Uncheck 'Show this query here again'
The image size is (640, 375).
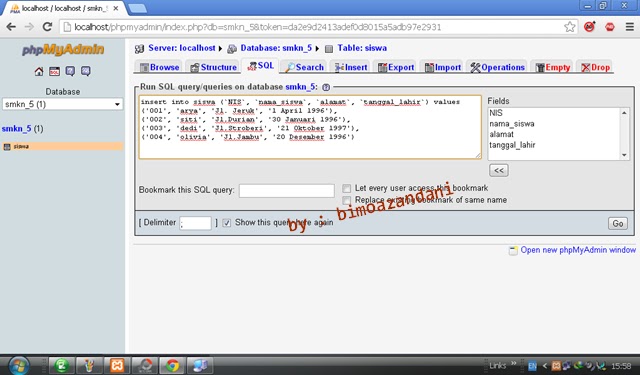[x=227, y=223]
